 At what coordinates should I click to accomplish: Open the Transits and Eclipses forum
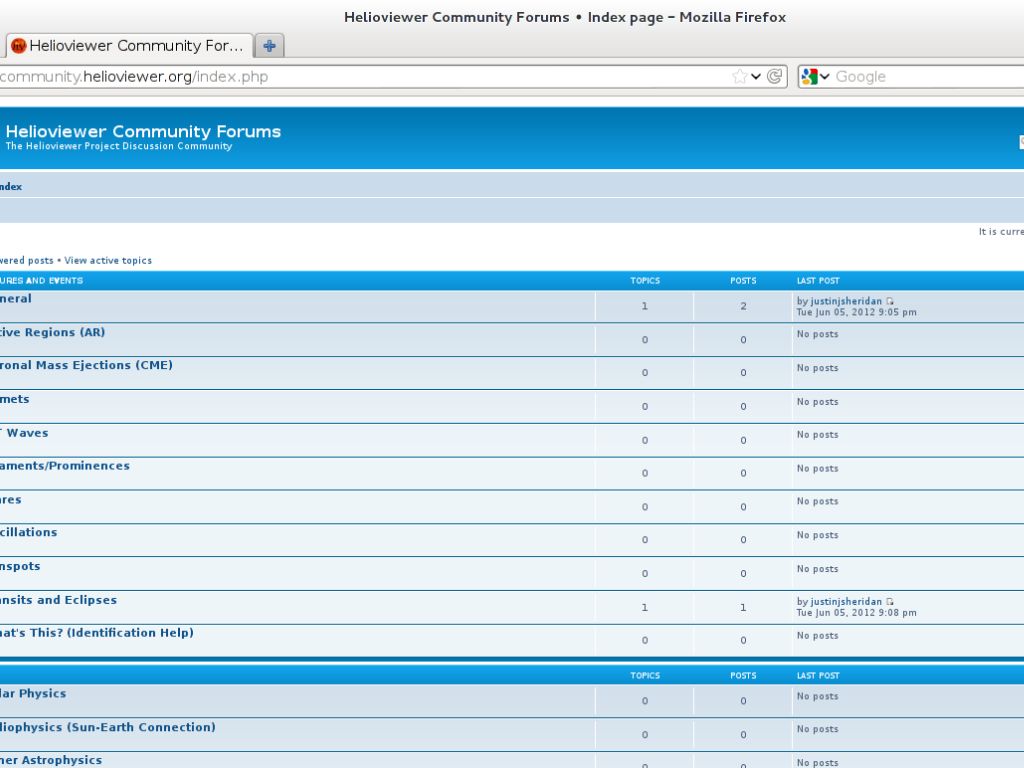tap(58, 600)
